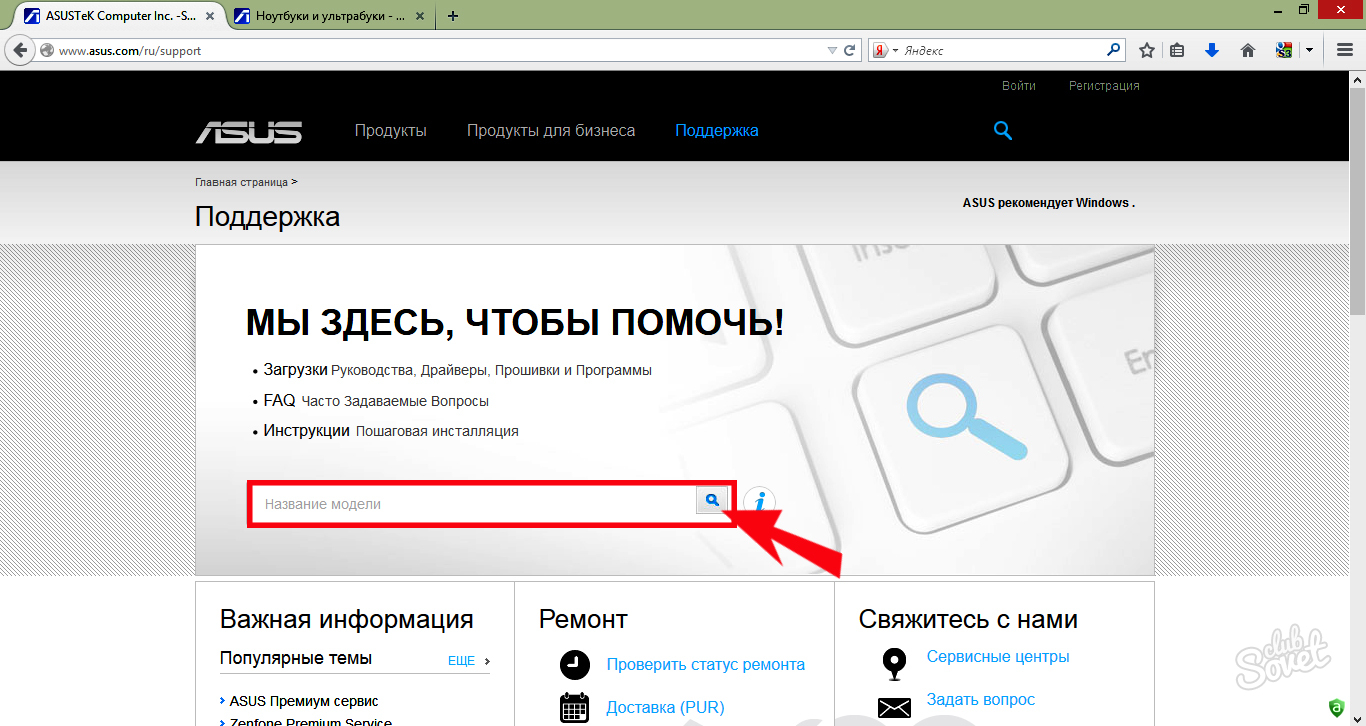Switch to the ASUSTeK Computer Inc. tab
The height and width of the screenshot is (726, 1366).
pos(119,16)
